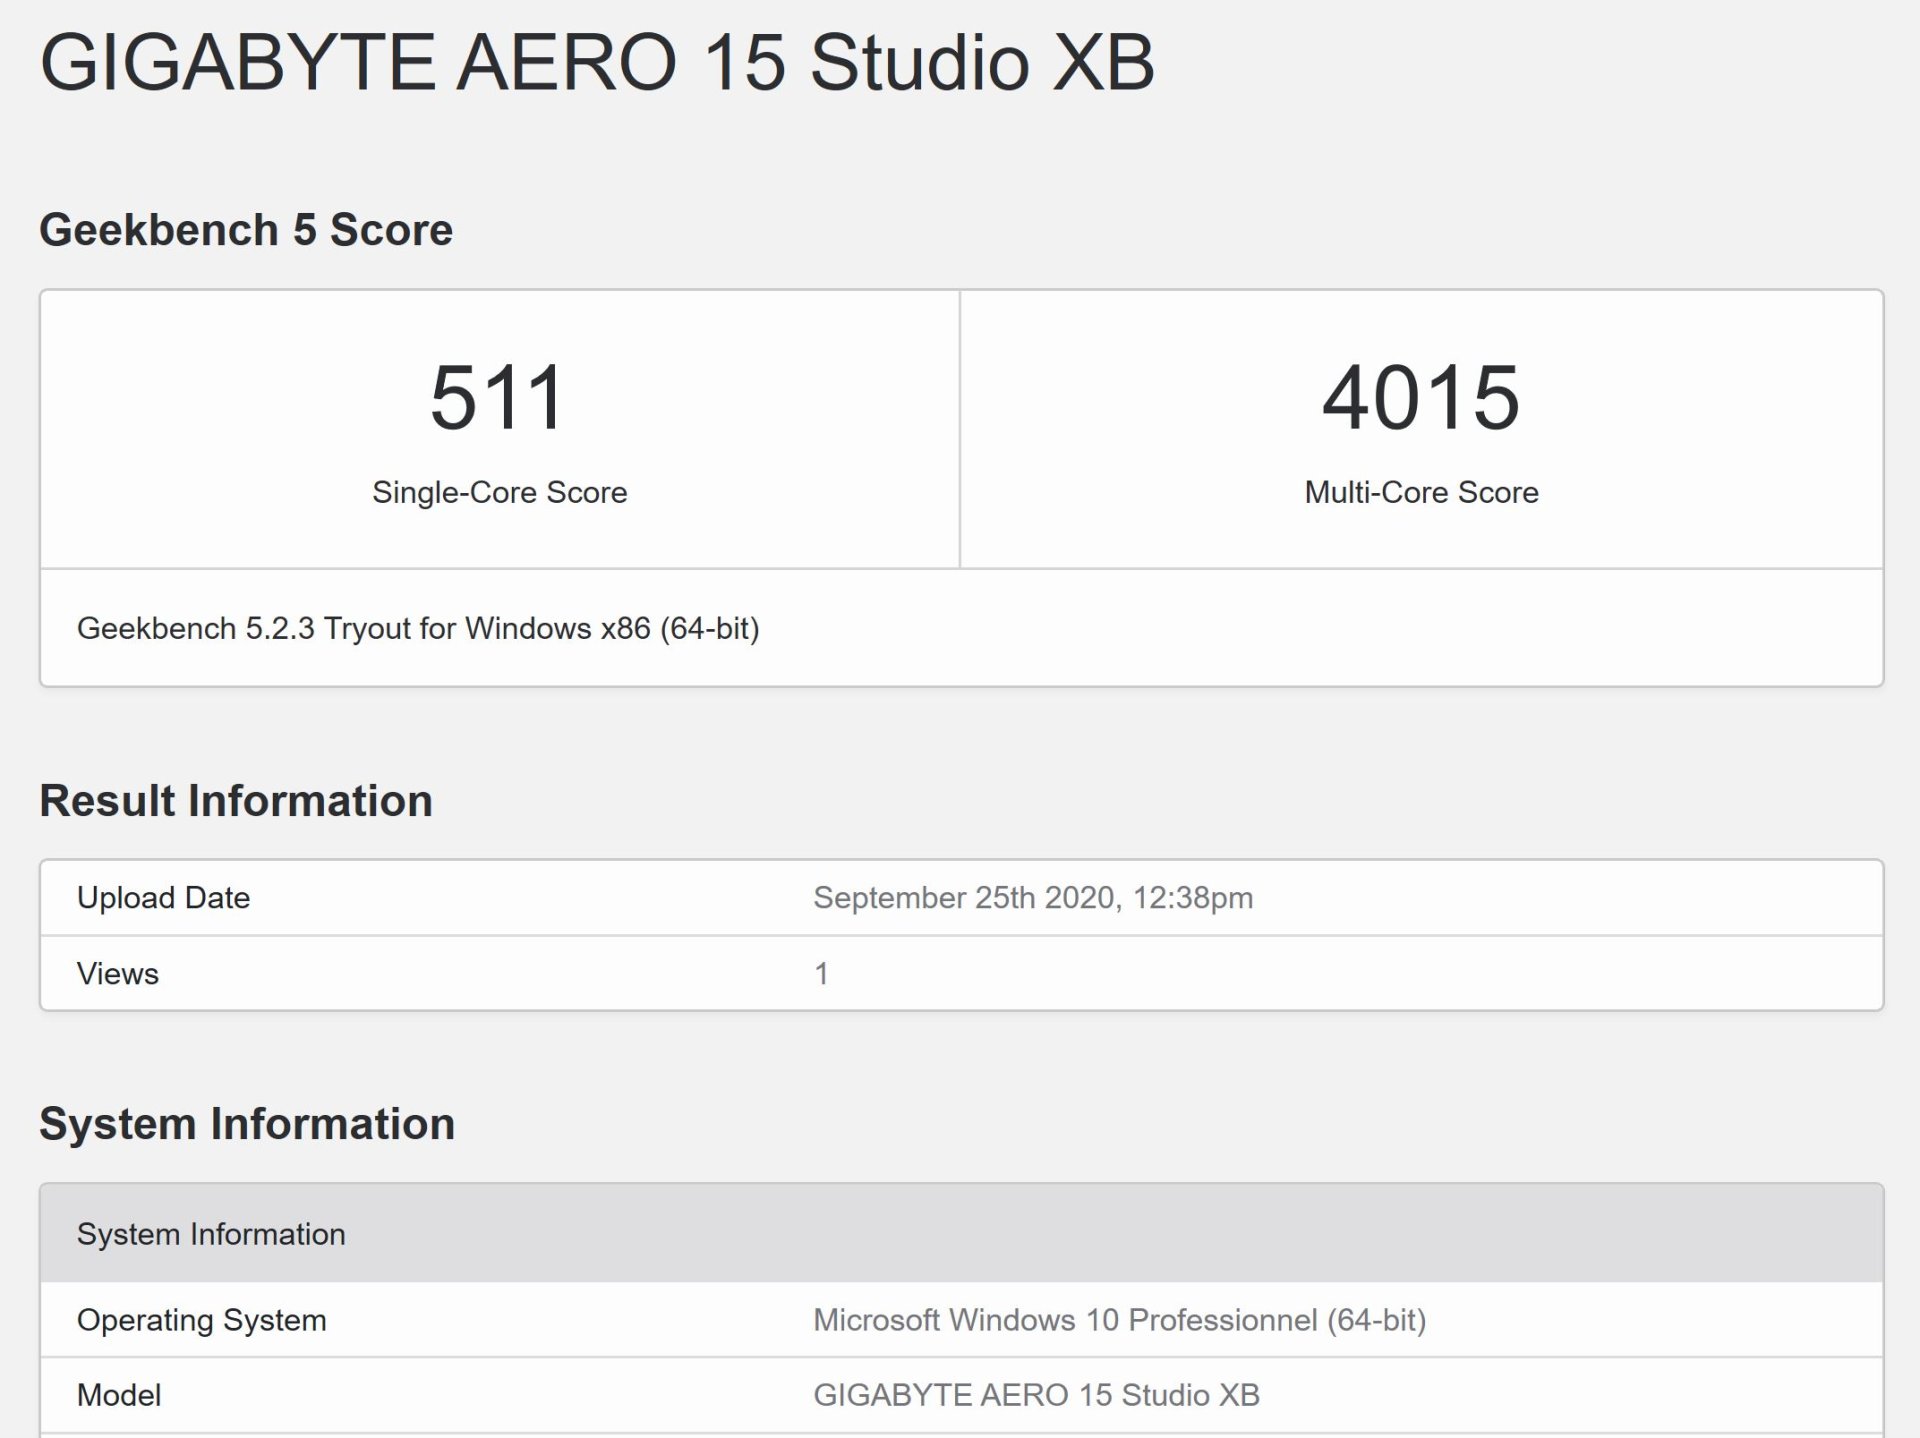Select the Geekbench 5 Score heading

tap(246, 230)
